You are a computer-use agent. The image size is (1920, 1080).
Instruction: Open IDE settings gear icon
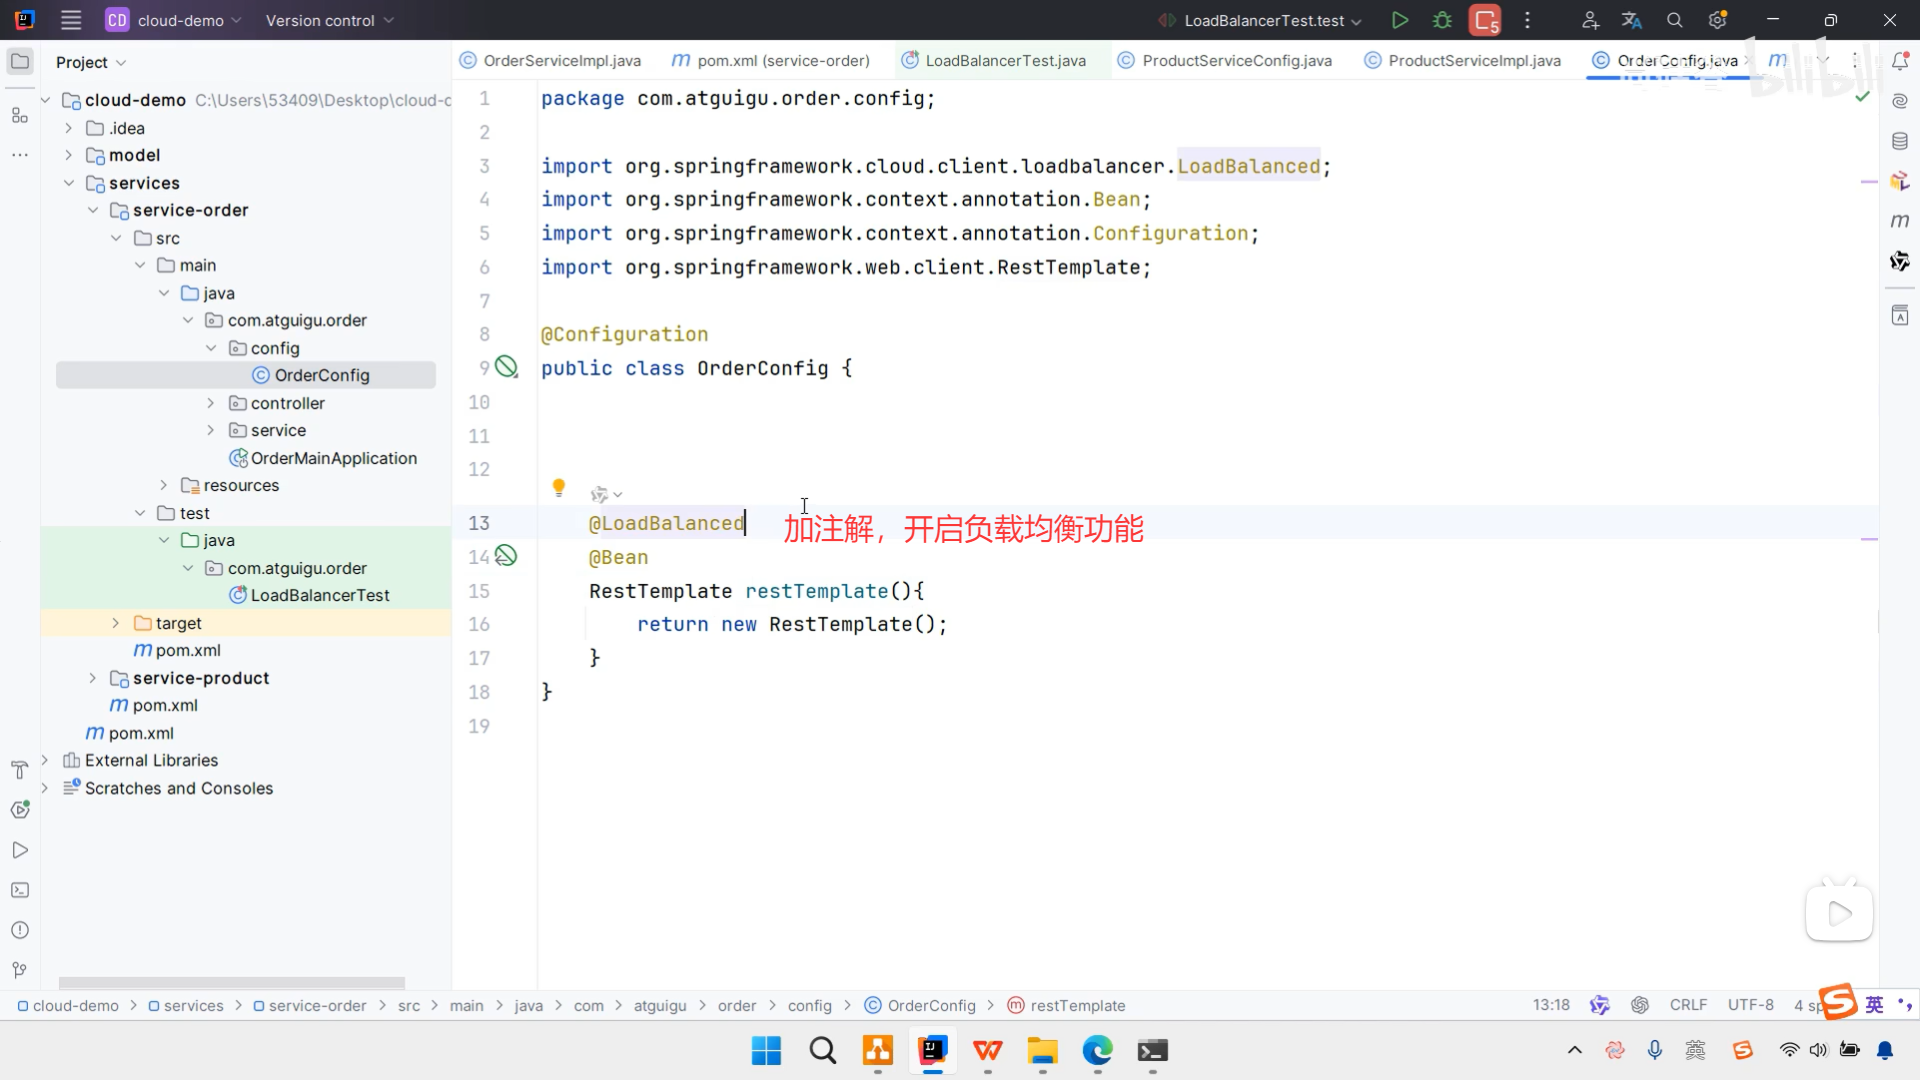tap(1718, 20)
